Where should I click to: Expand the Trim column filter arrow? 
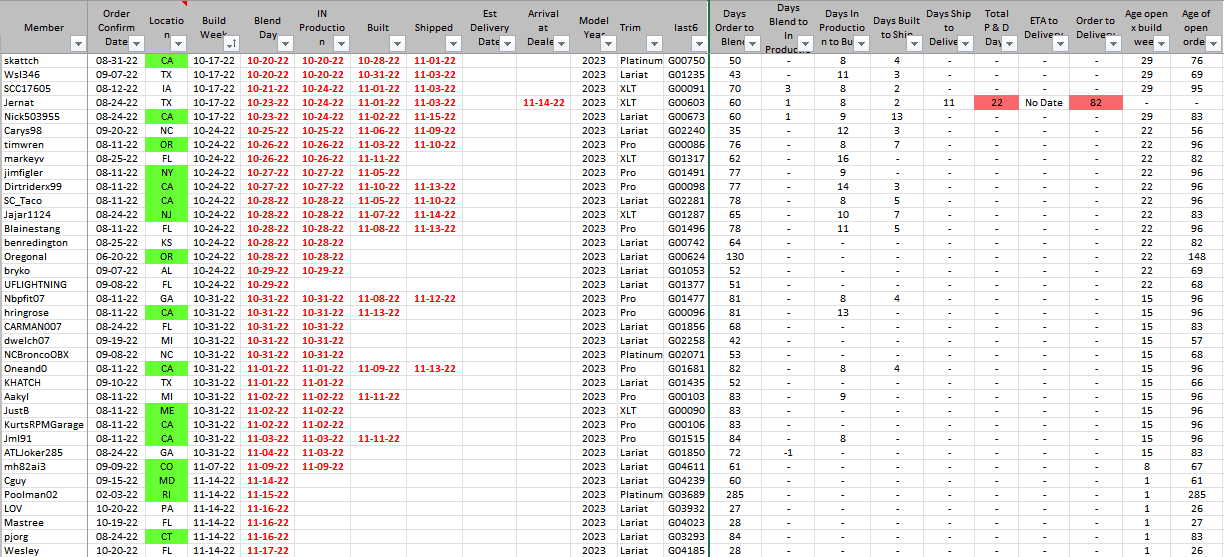pyautogui.click(x=655, y=44)
